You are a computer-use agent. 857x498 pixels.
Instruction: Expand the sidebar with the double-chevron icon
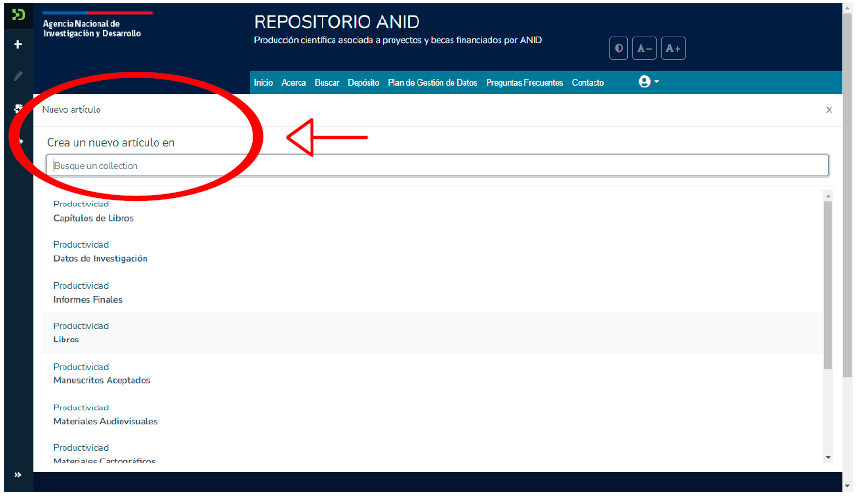click(x=18, y=474)
